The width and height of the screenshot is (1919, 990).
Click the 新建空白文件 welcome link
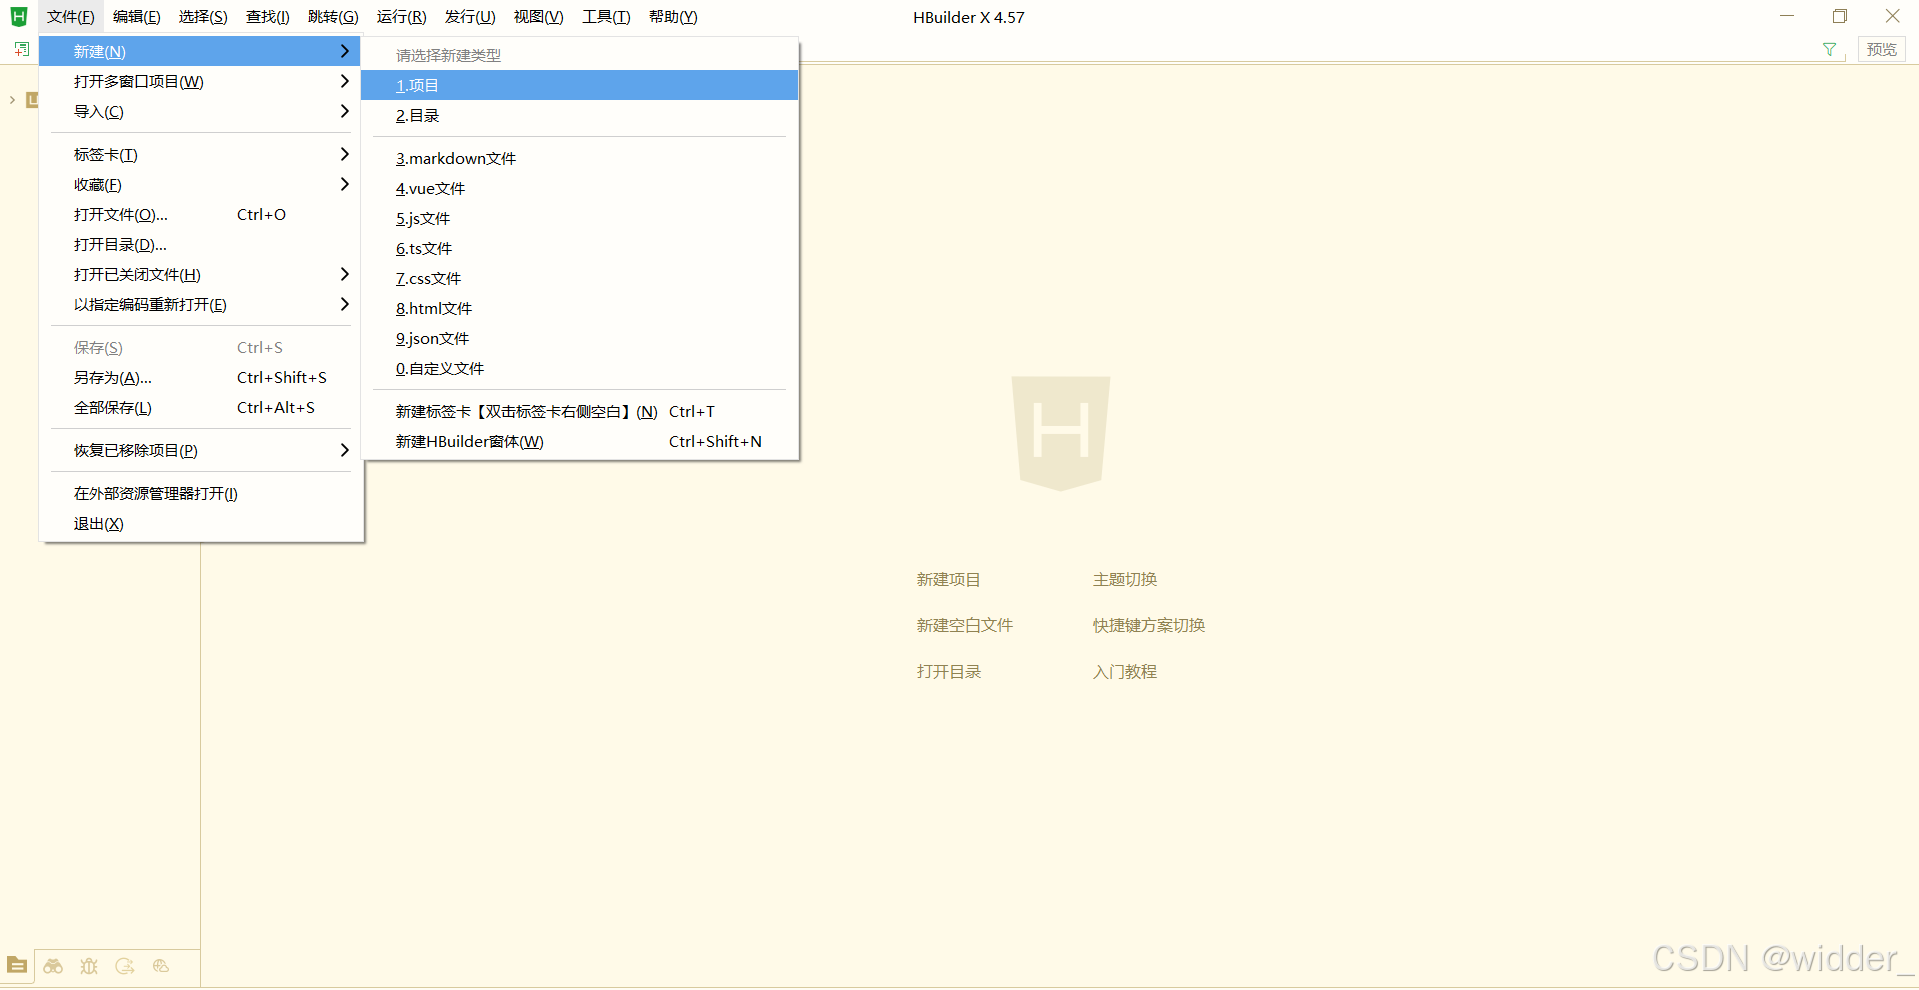pos(964,625)
